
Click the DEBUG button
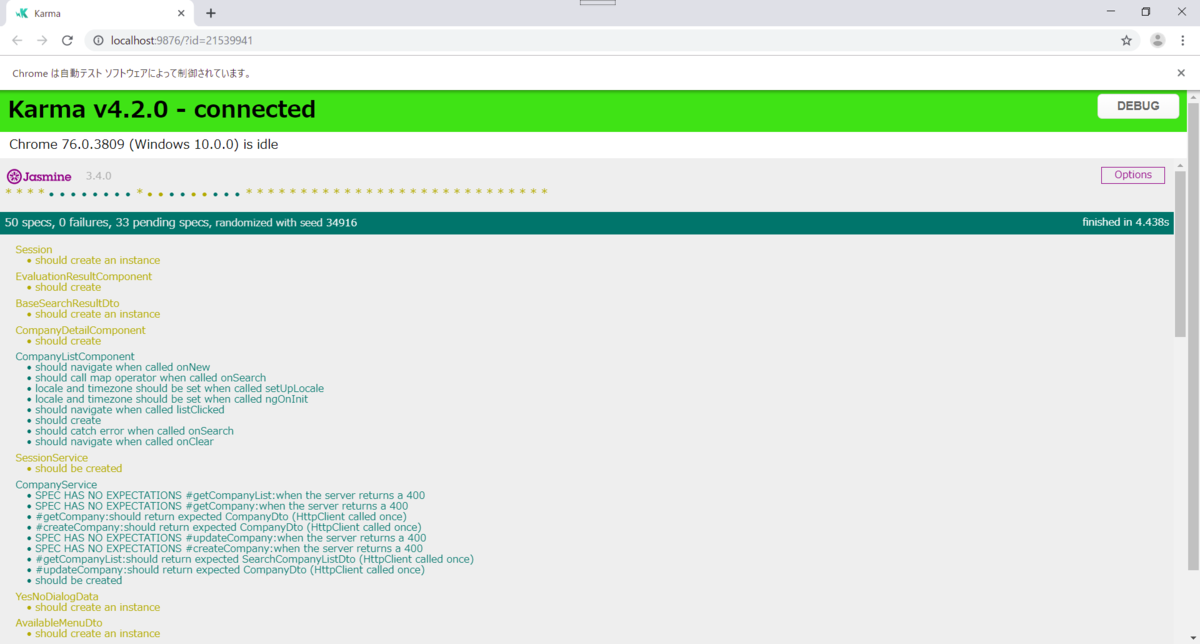pos(1138,106)
